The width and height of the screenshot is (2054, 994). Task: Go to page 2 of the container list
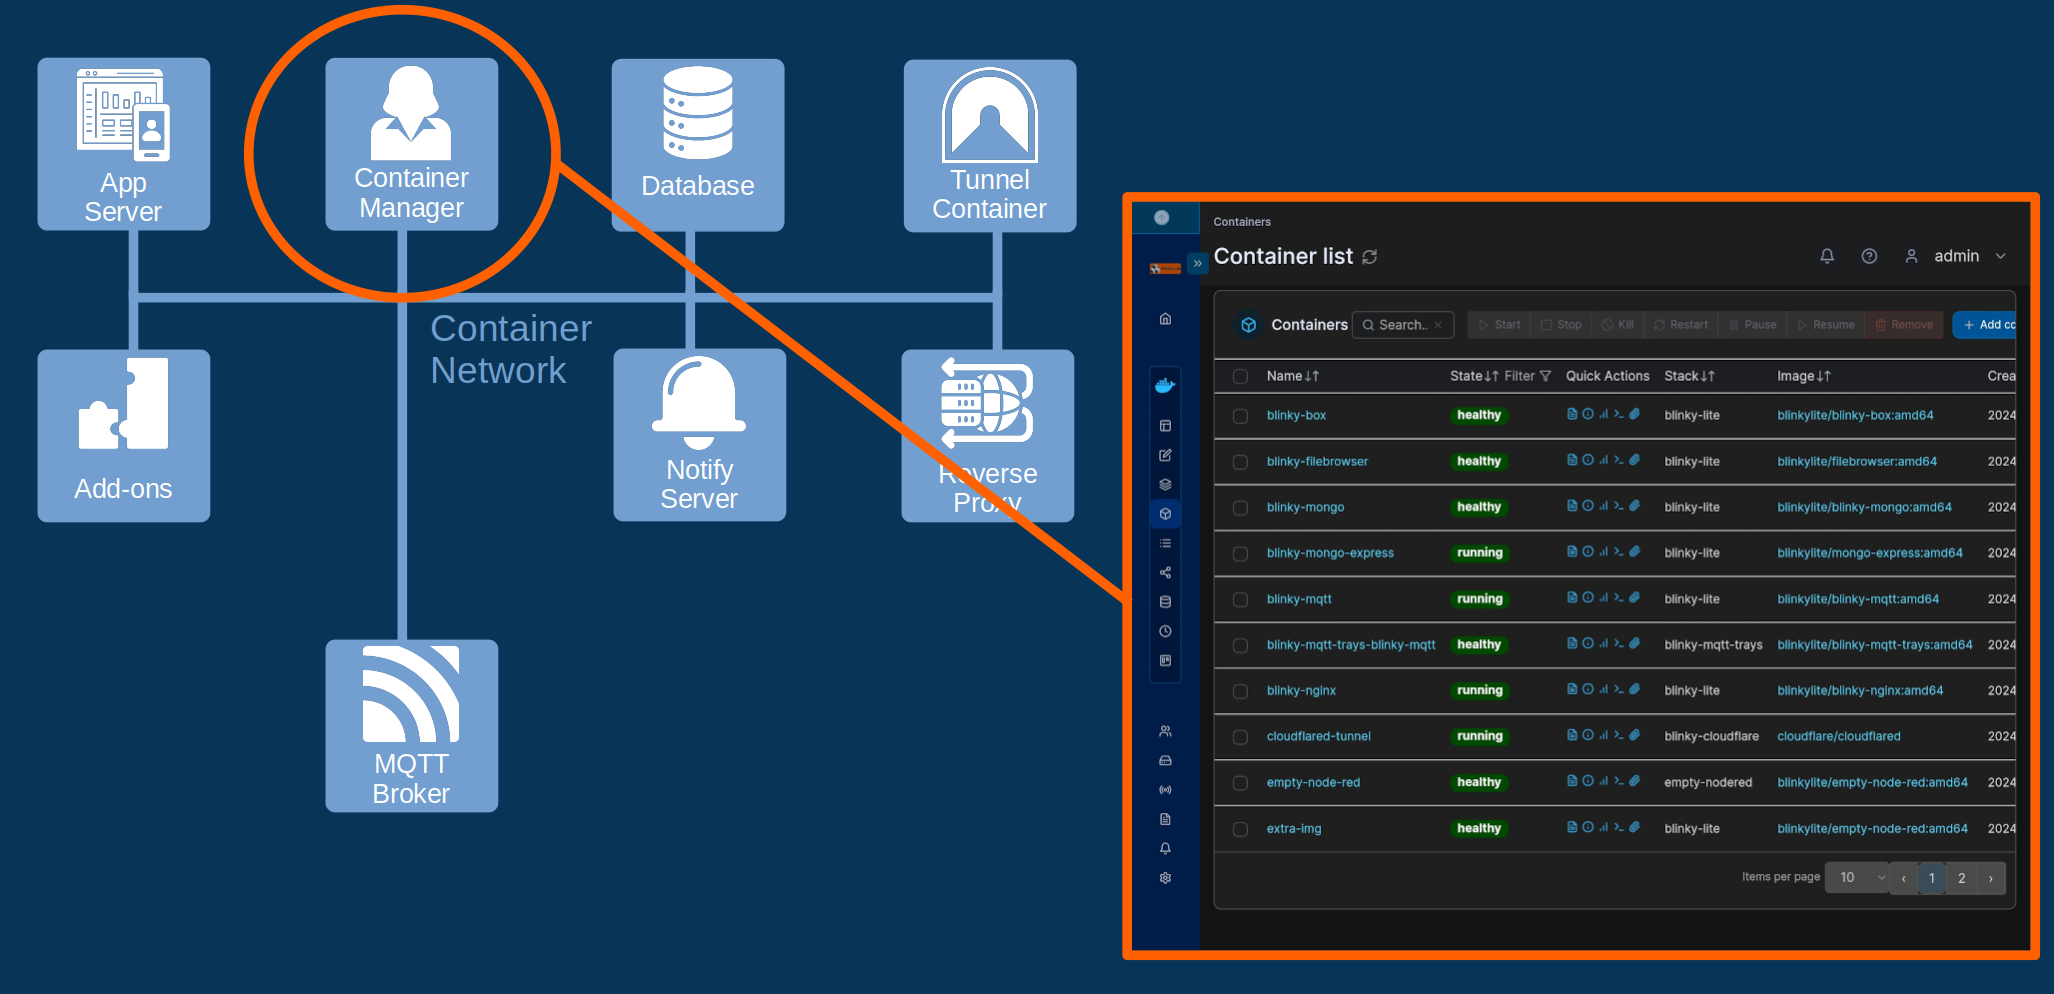(x=1961, y=878)
